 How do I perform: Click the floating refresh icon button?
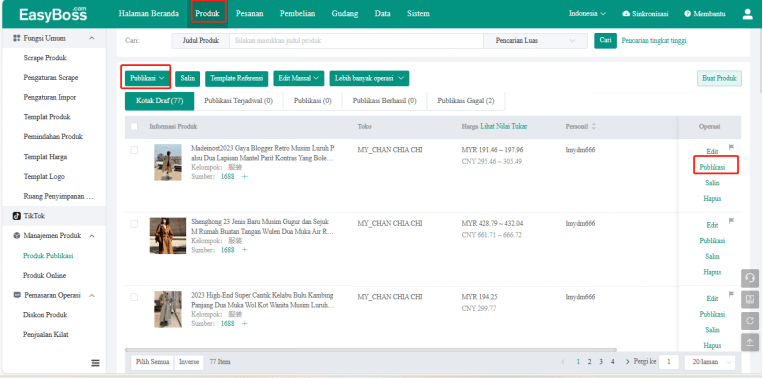(750, 321)
